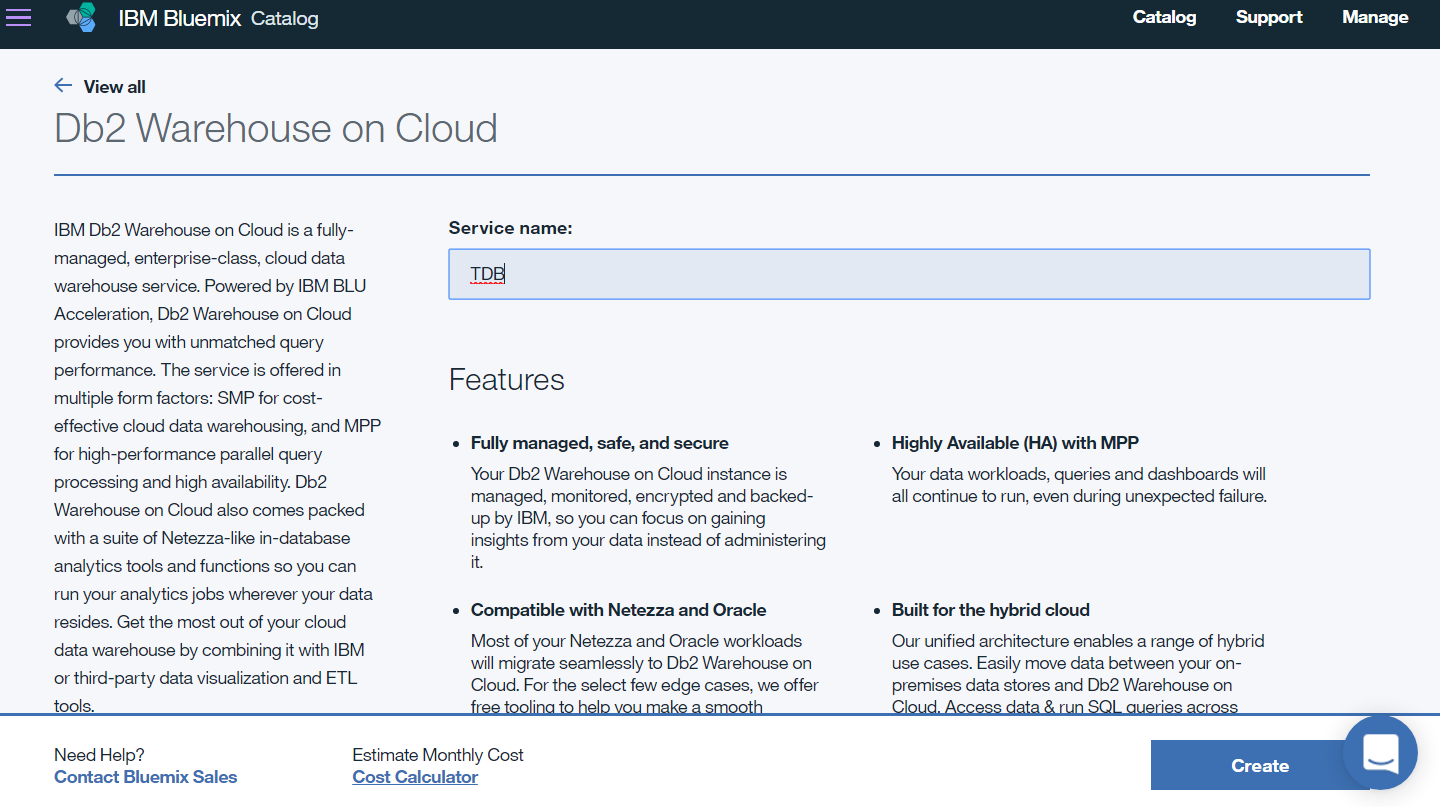Click the Built for the hybrid cloud heading
Image resolution: width=1440 pixels, height=807 pixels.
click(991, 609)
